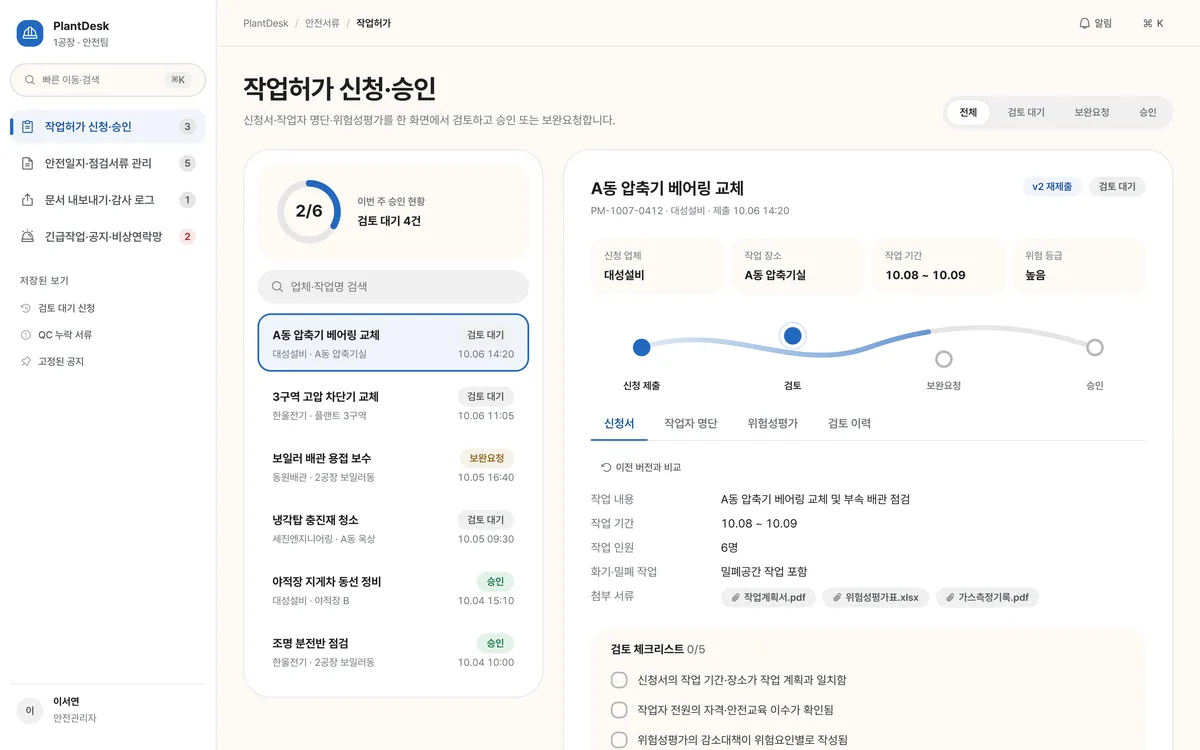Viewport: 1200px width, 750px height.
Task: Click the 검토 step marker
Action: click(x=793, y=336)
